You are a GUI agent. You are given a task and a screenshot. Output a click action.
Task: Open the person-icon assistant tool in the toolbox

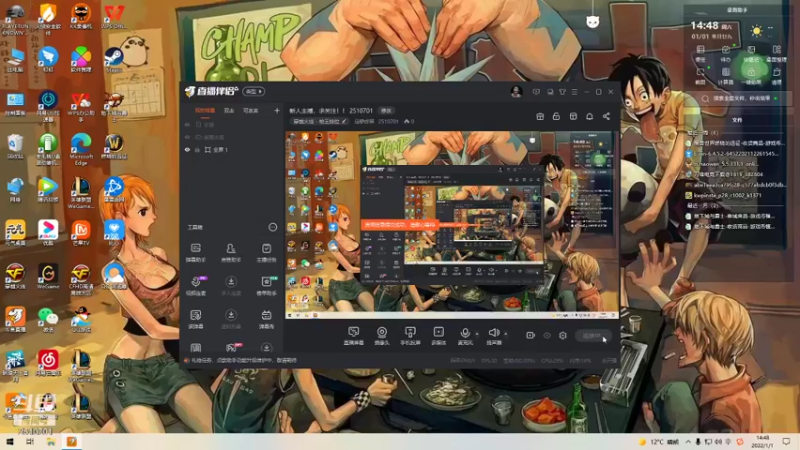pos(231,252)
